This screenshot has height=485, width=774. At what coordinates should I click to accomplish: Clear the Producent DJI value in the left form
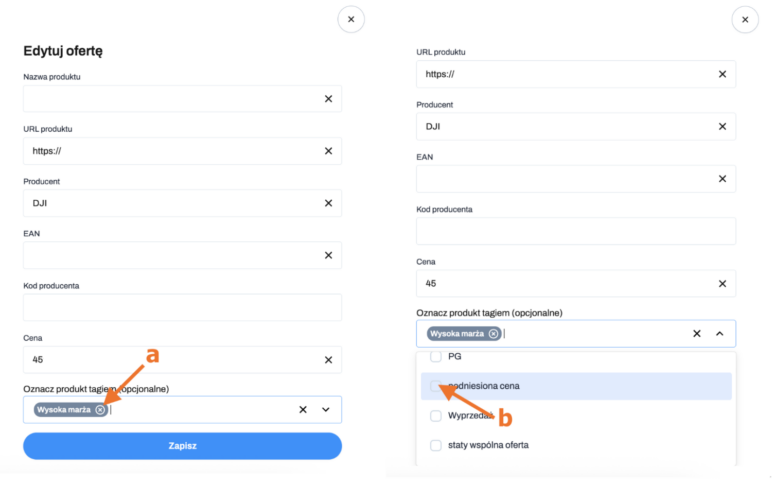click(328, 203)
